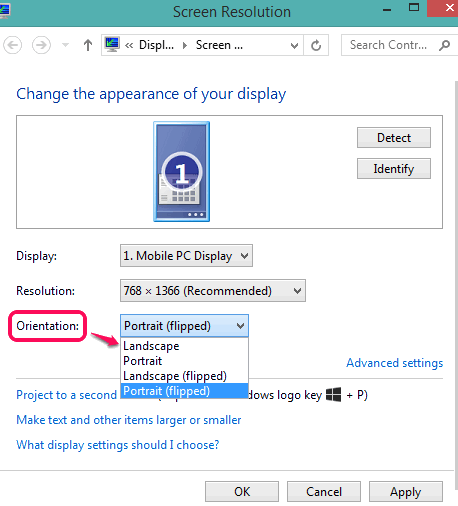458x506 pixels.
Task: Open the Resolution dropdown
Action: tap(213, 291)
